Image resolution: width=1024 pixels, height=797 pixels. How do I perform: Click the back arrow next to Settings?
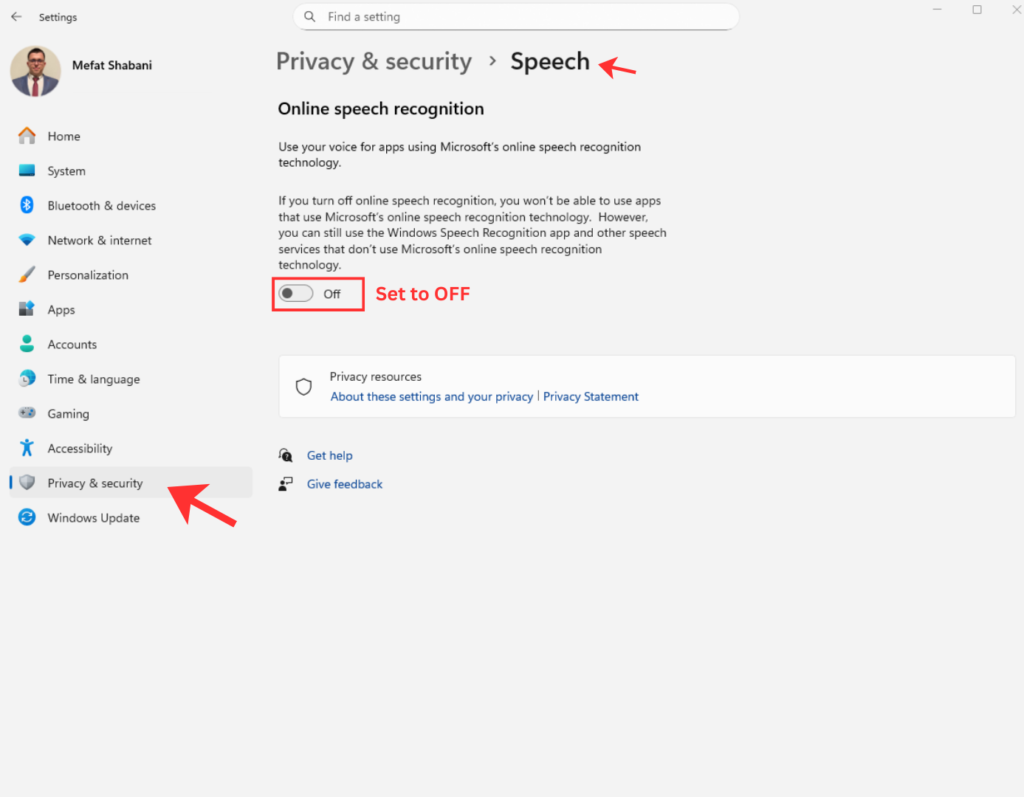[16, 17]
